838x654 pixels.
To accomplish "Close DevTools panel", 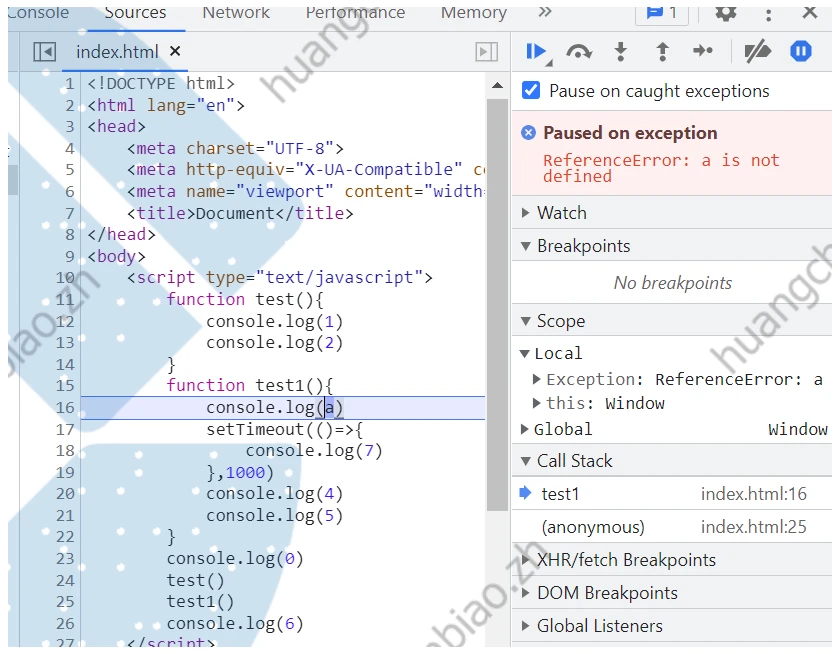I will pos(810,12).
